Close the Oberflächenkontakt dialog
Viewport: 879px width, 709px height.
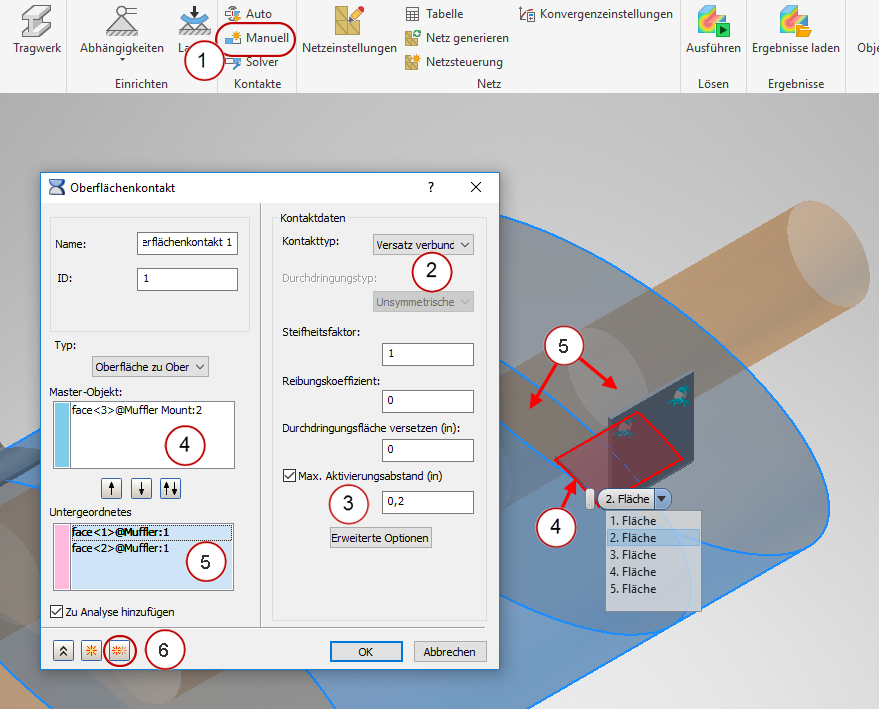click(476, 187)
